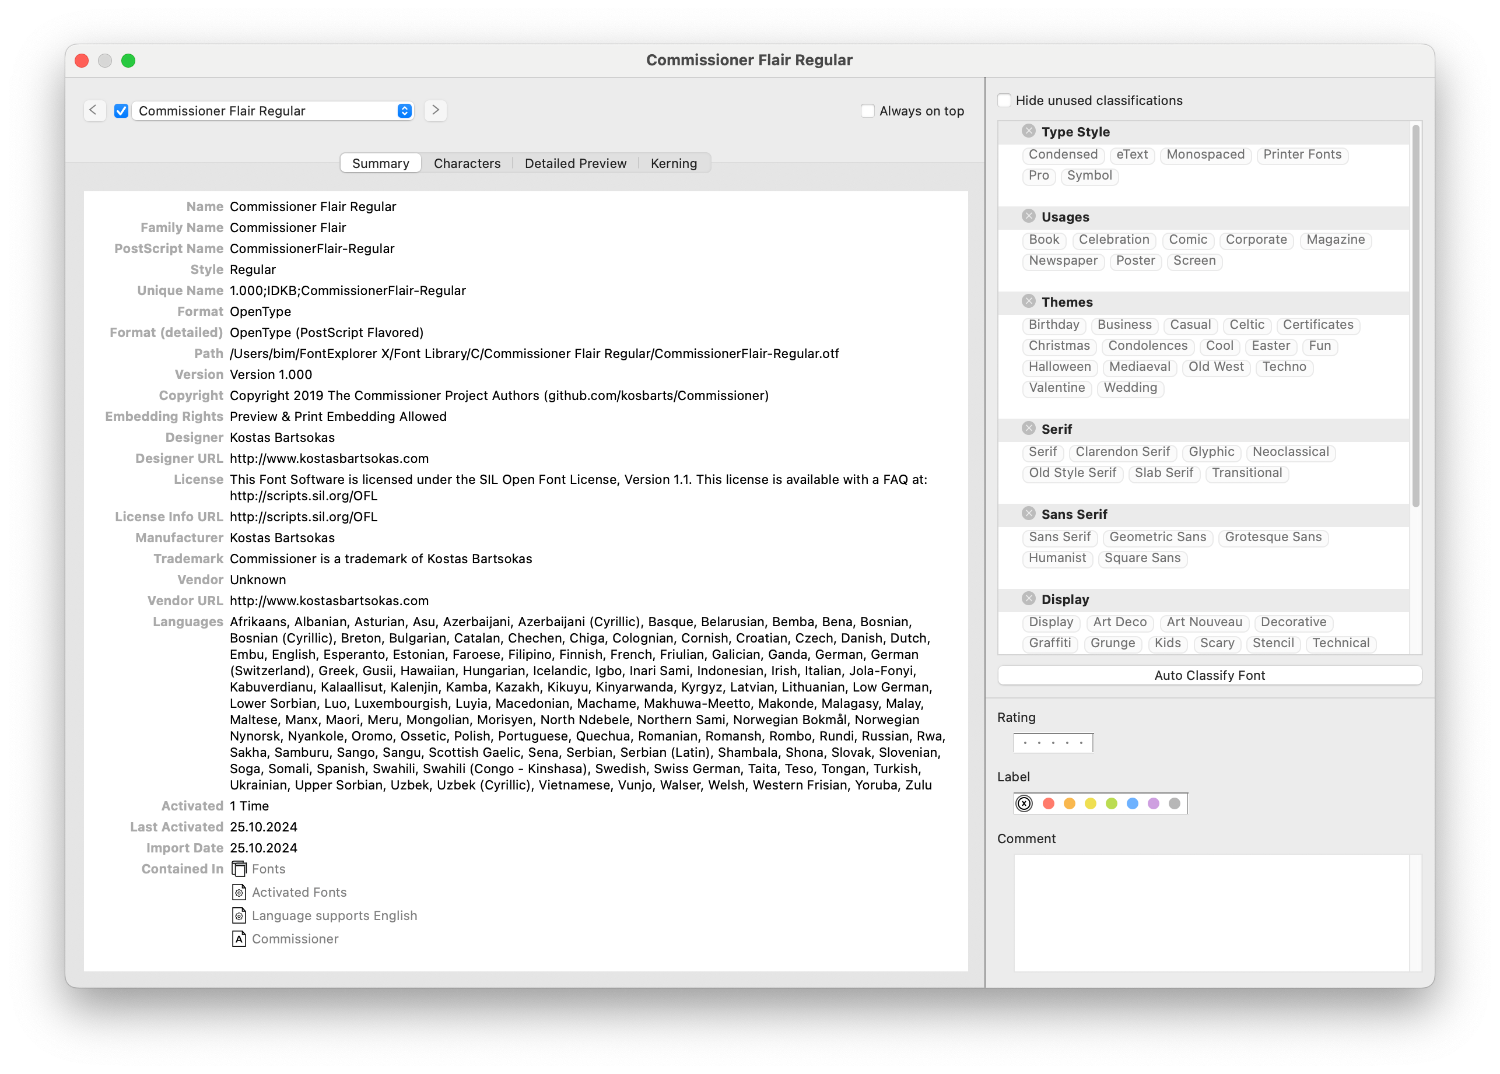Apply the orange label color
Viewport: 1500px width, 1074px height.
pyautogui.click(x=1070, y=803)
